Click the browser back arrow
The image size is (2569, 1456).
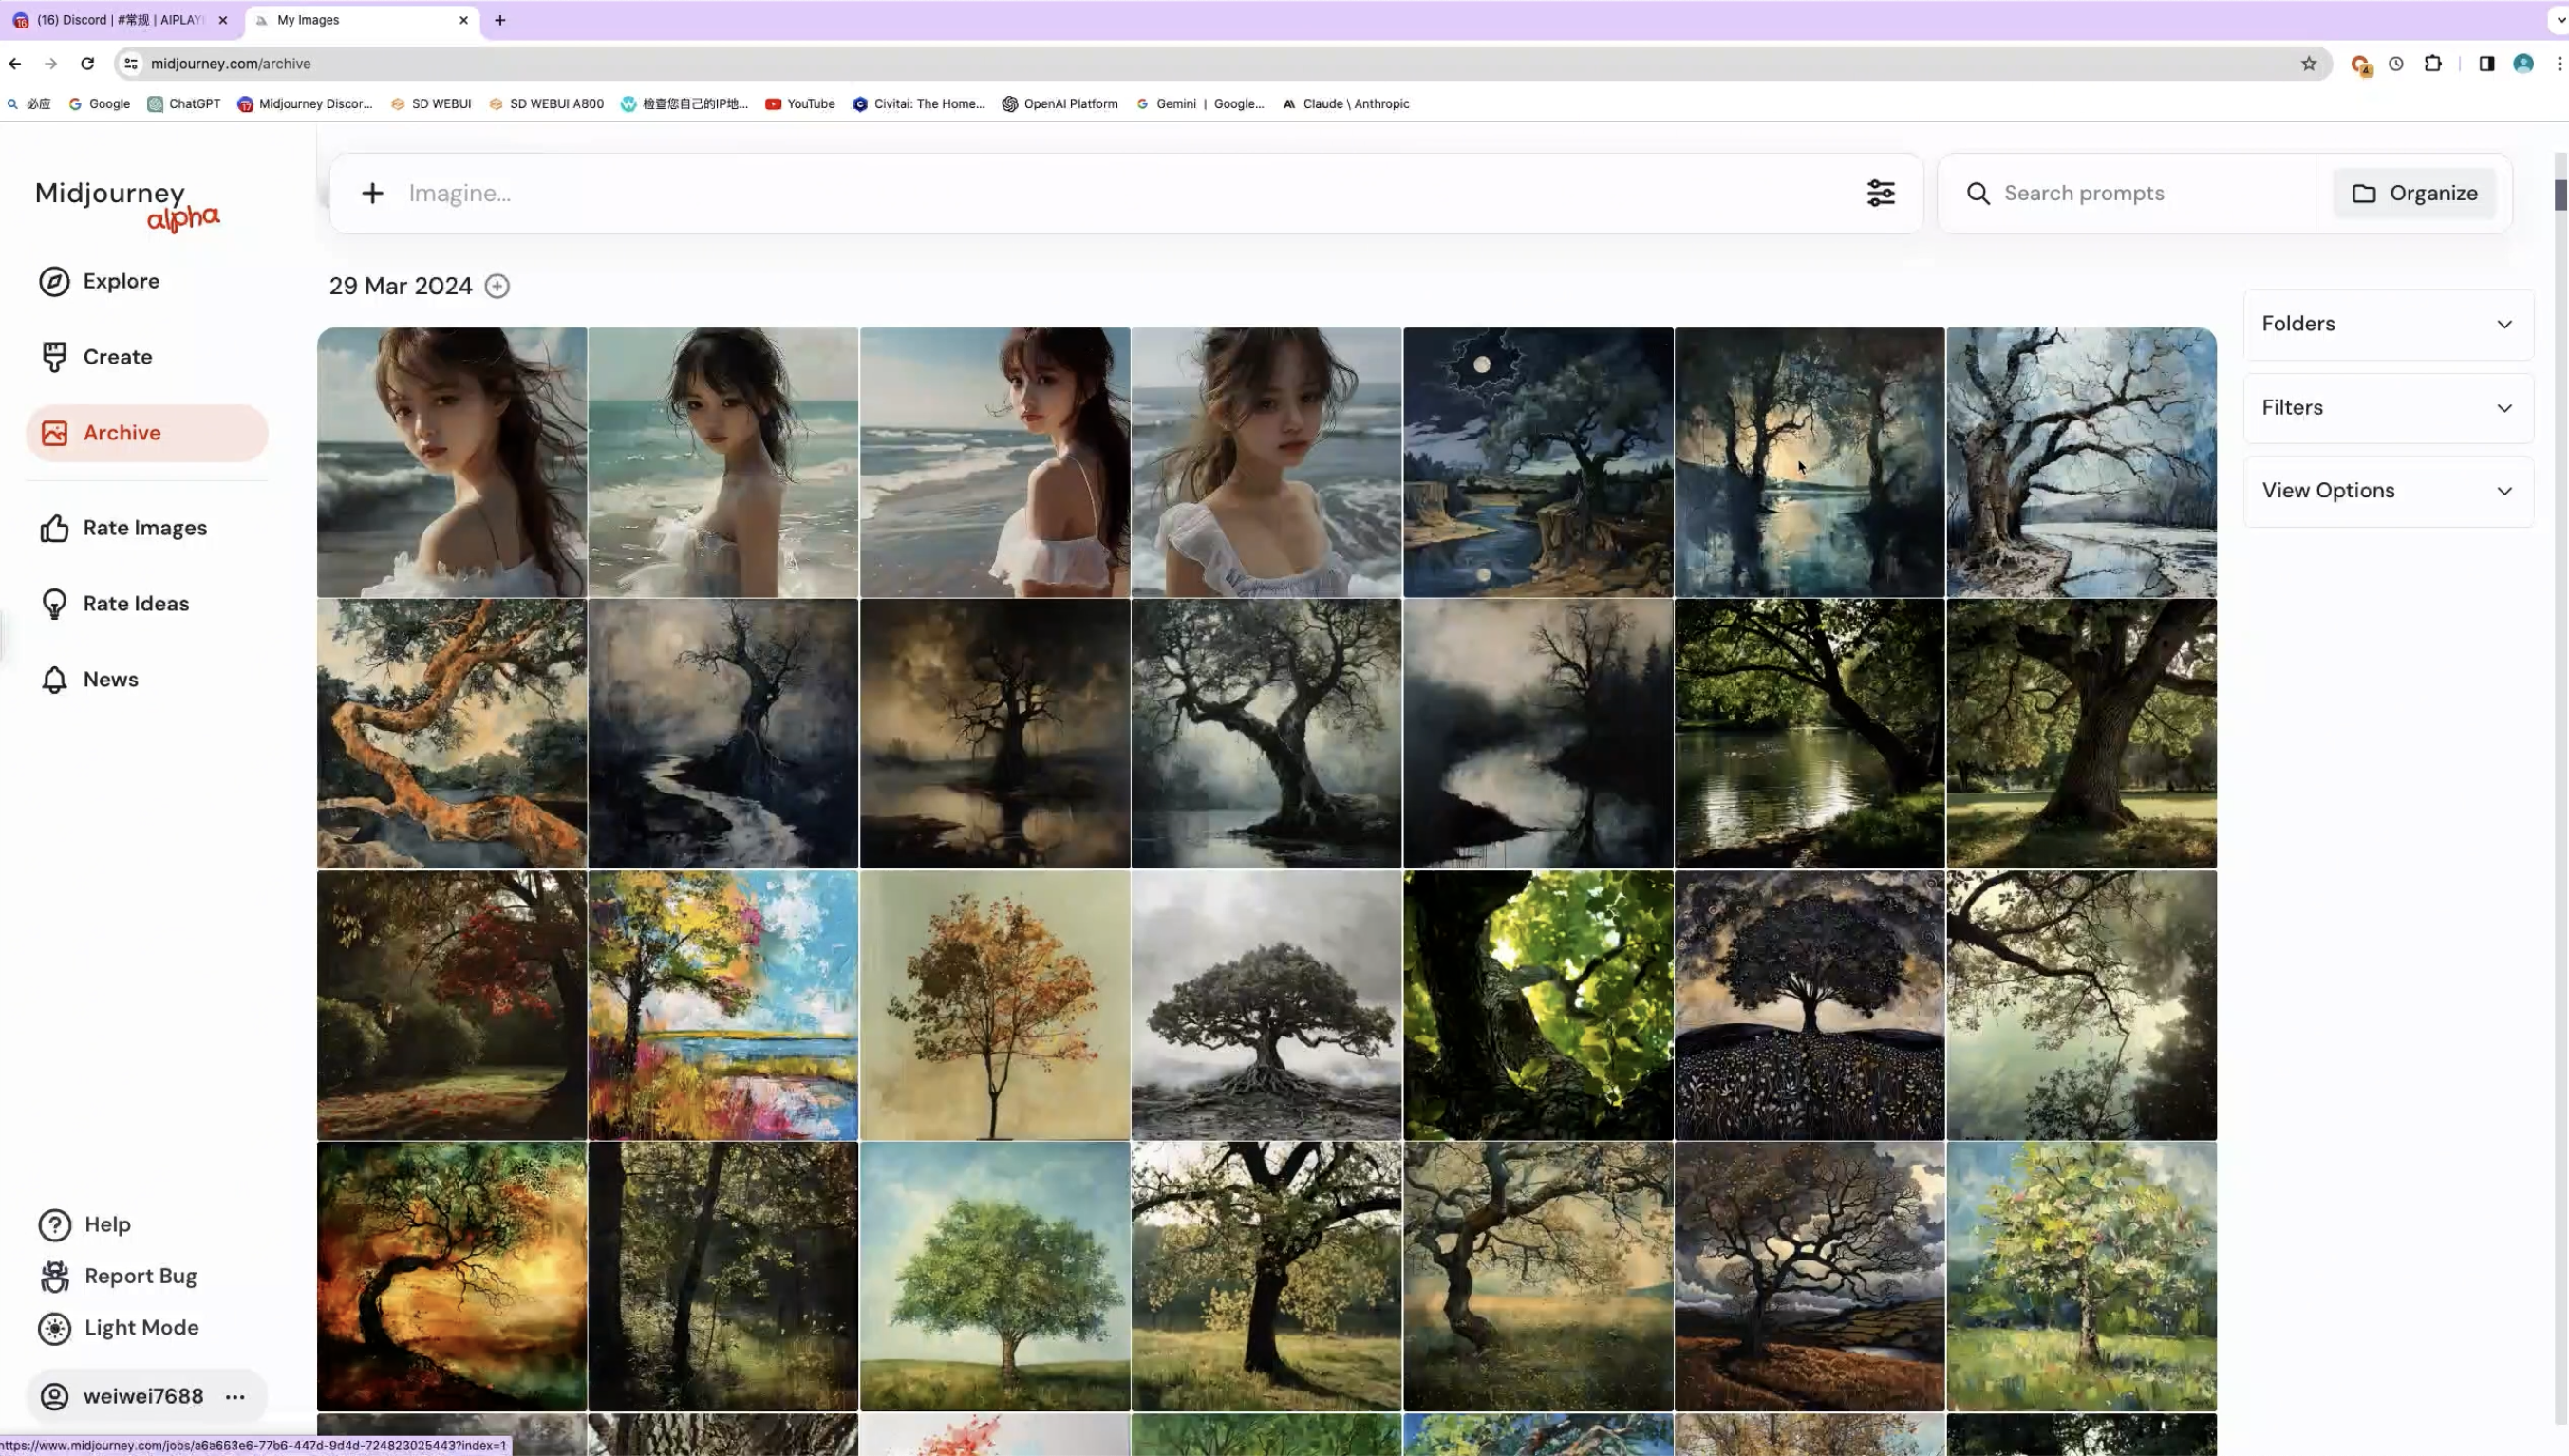click(15, 64)
